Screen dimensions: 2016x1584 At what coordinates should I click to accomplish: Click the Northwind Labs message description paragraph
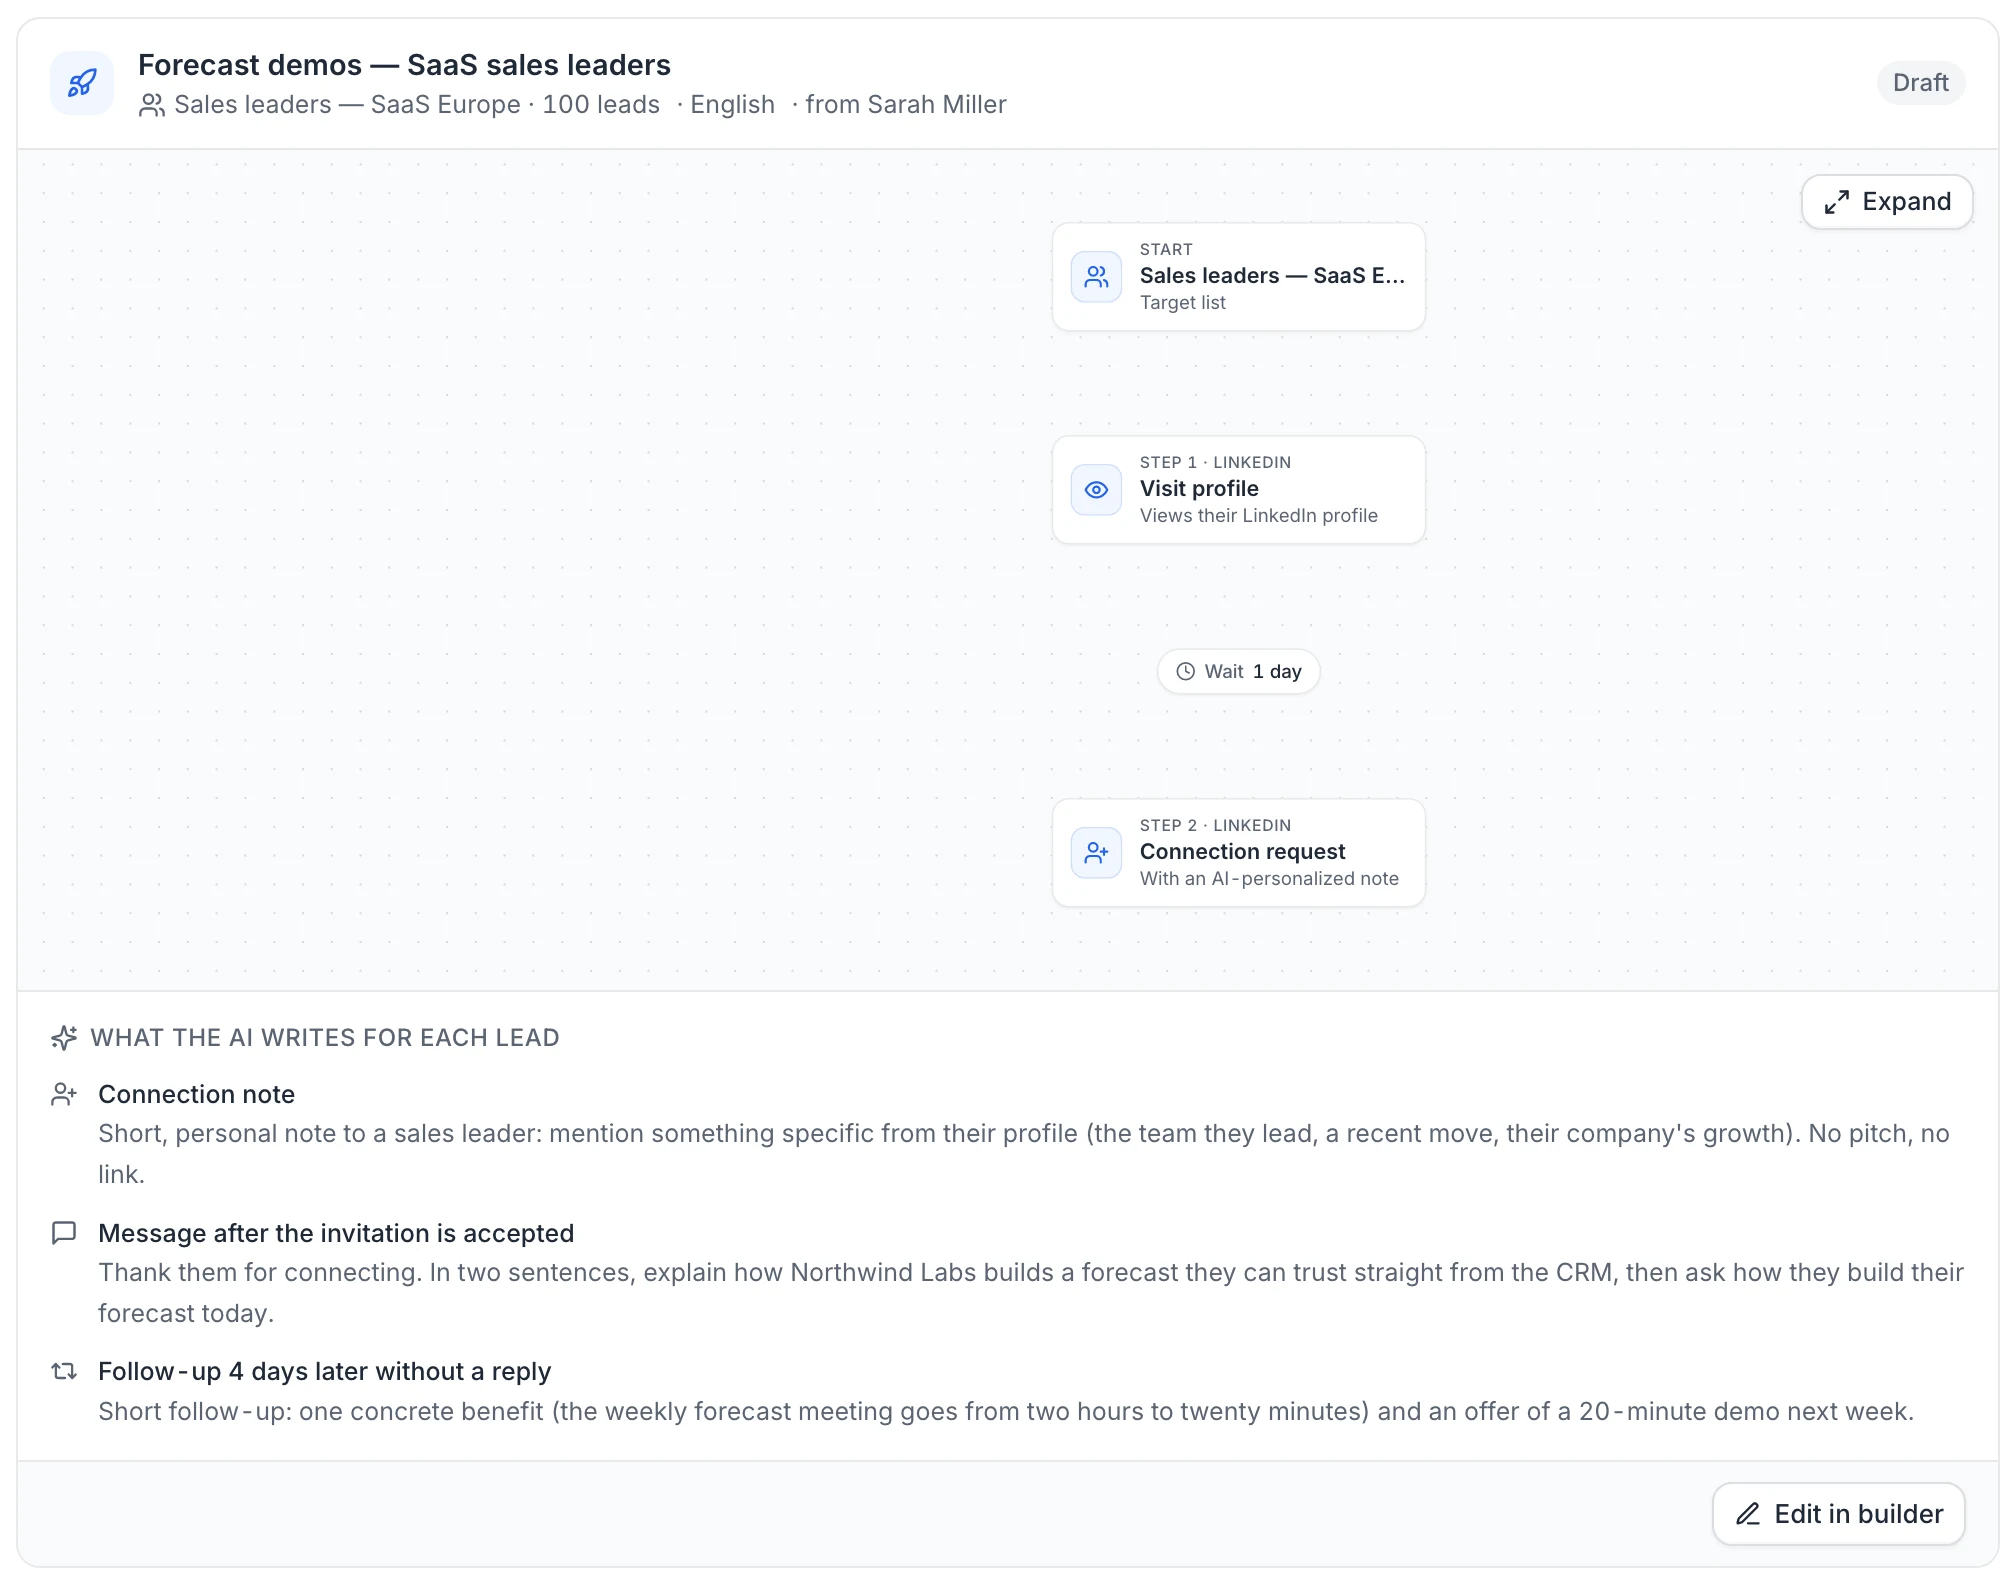(x=1031, y=1293)
